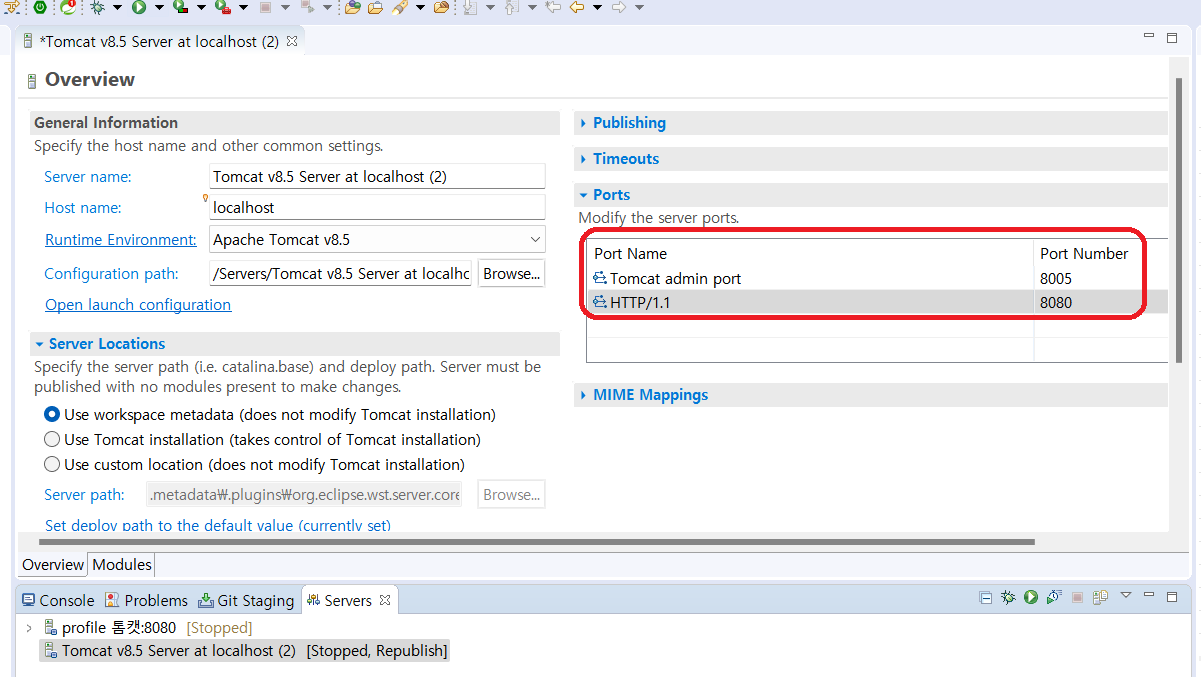Select Use custom location radio button
The height and width of the screenshot is (677, 1201).
tap(52, 464)
